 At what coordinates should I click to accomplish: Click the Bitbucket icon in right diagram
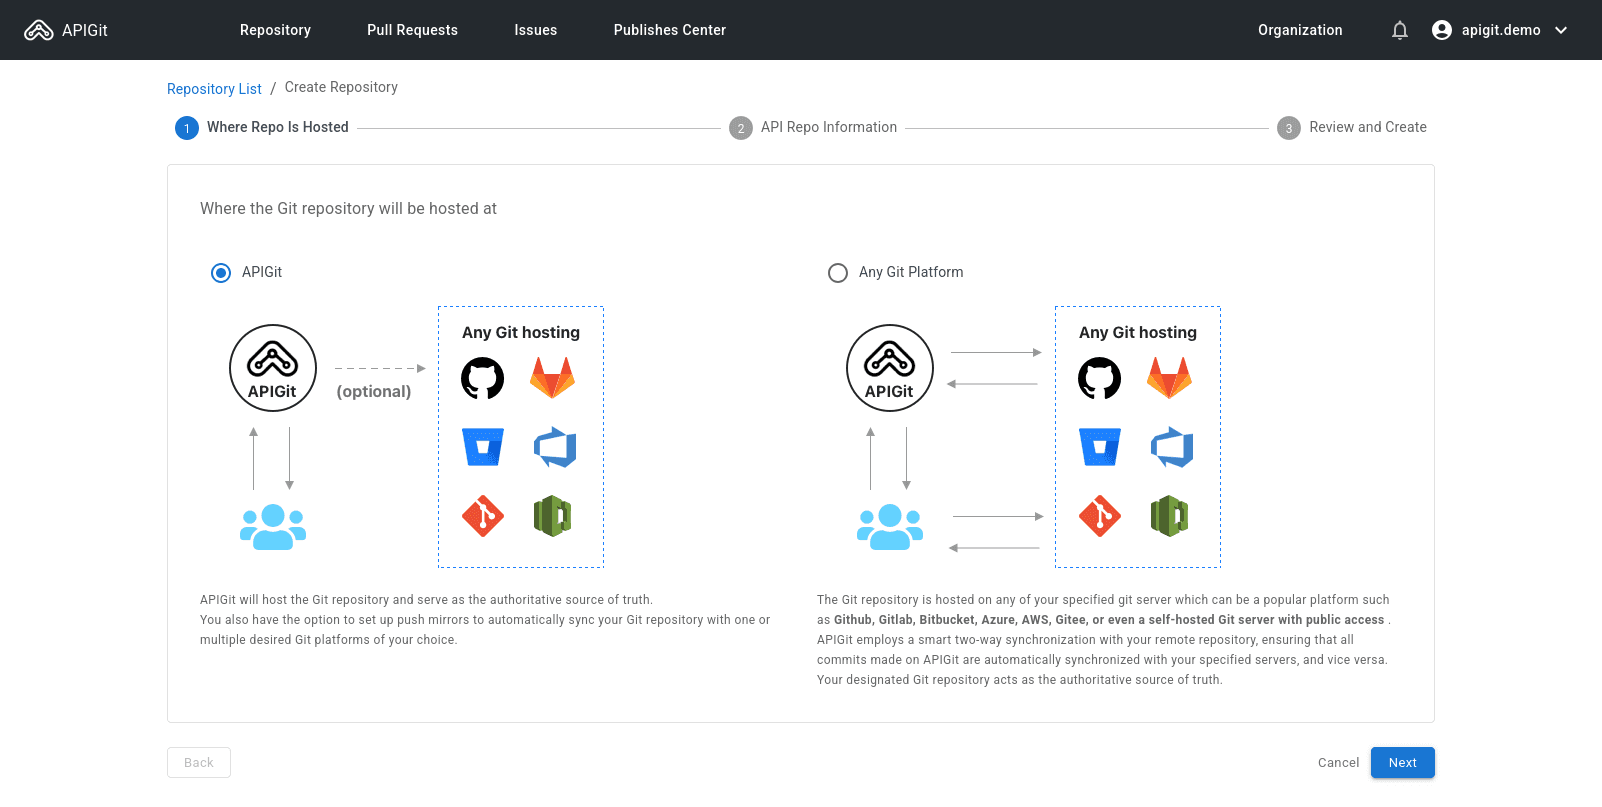1100,447
